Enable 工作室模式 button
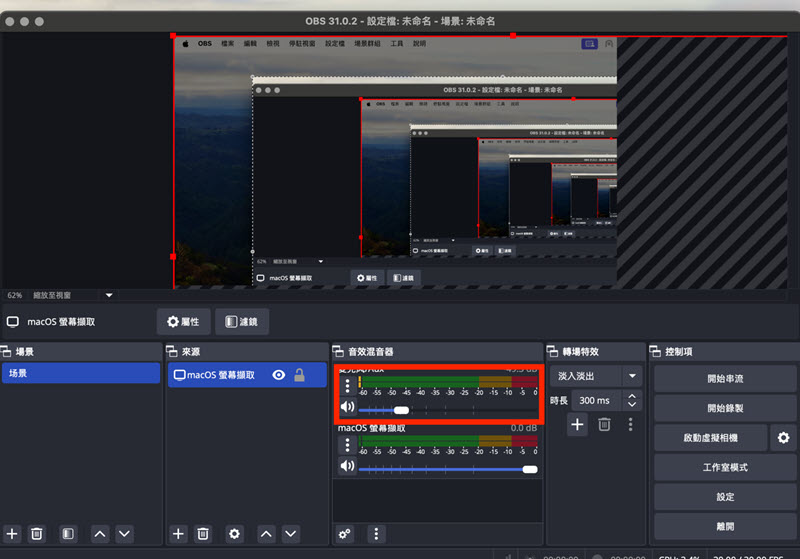The width and height of the screenshot is (800, 559). tap(725, 467)
